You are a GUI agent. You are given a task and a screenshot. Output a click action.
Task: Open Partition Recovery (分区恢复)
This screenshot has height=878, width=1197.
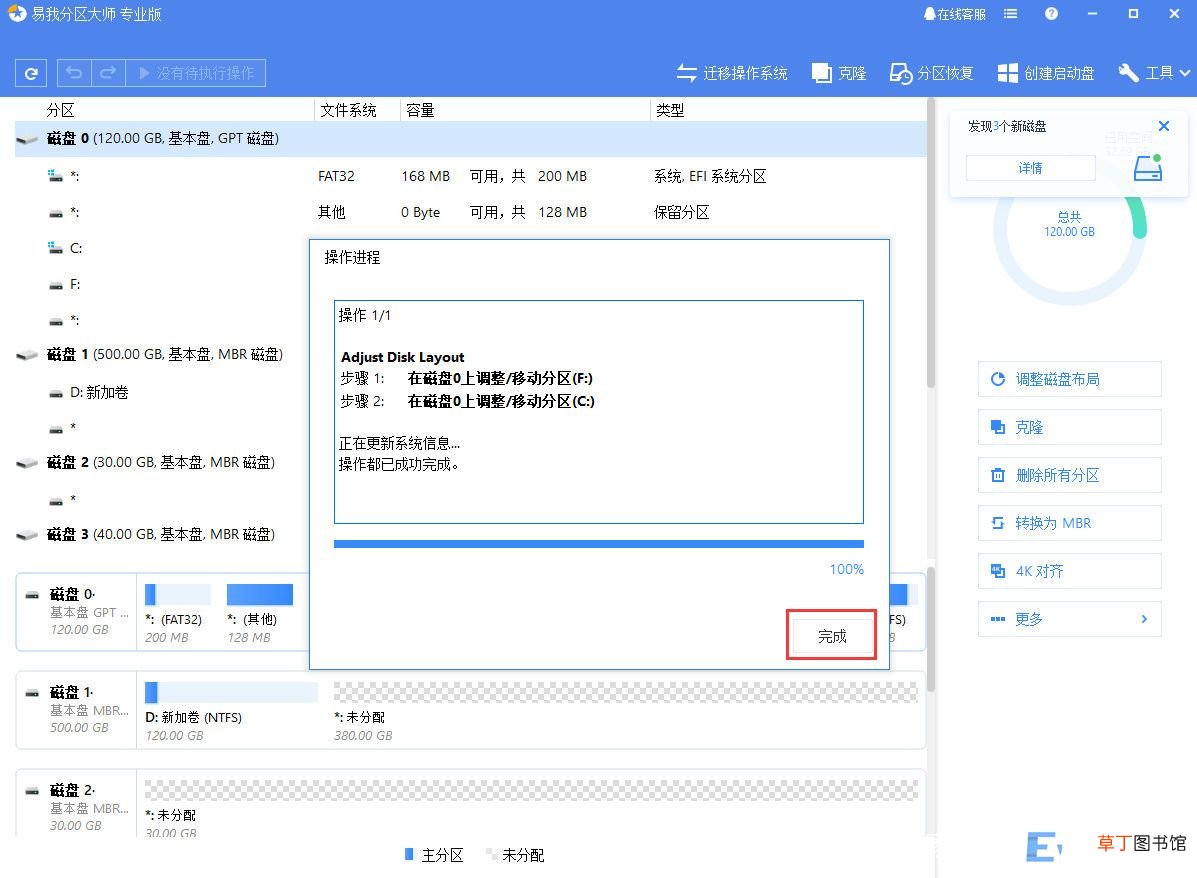[931, 73]
